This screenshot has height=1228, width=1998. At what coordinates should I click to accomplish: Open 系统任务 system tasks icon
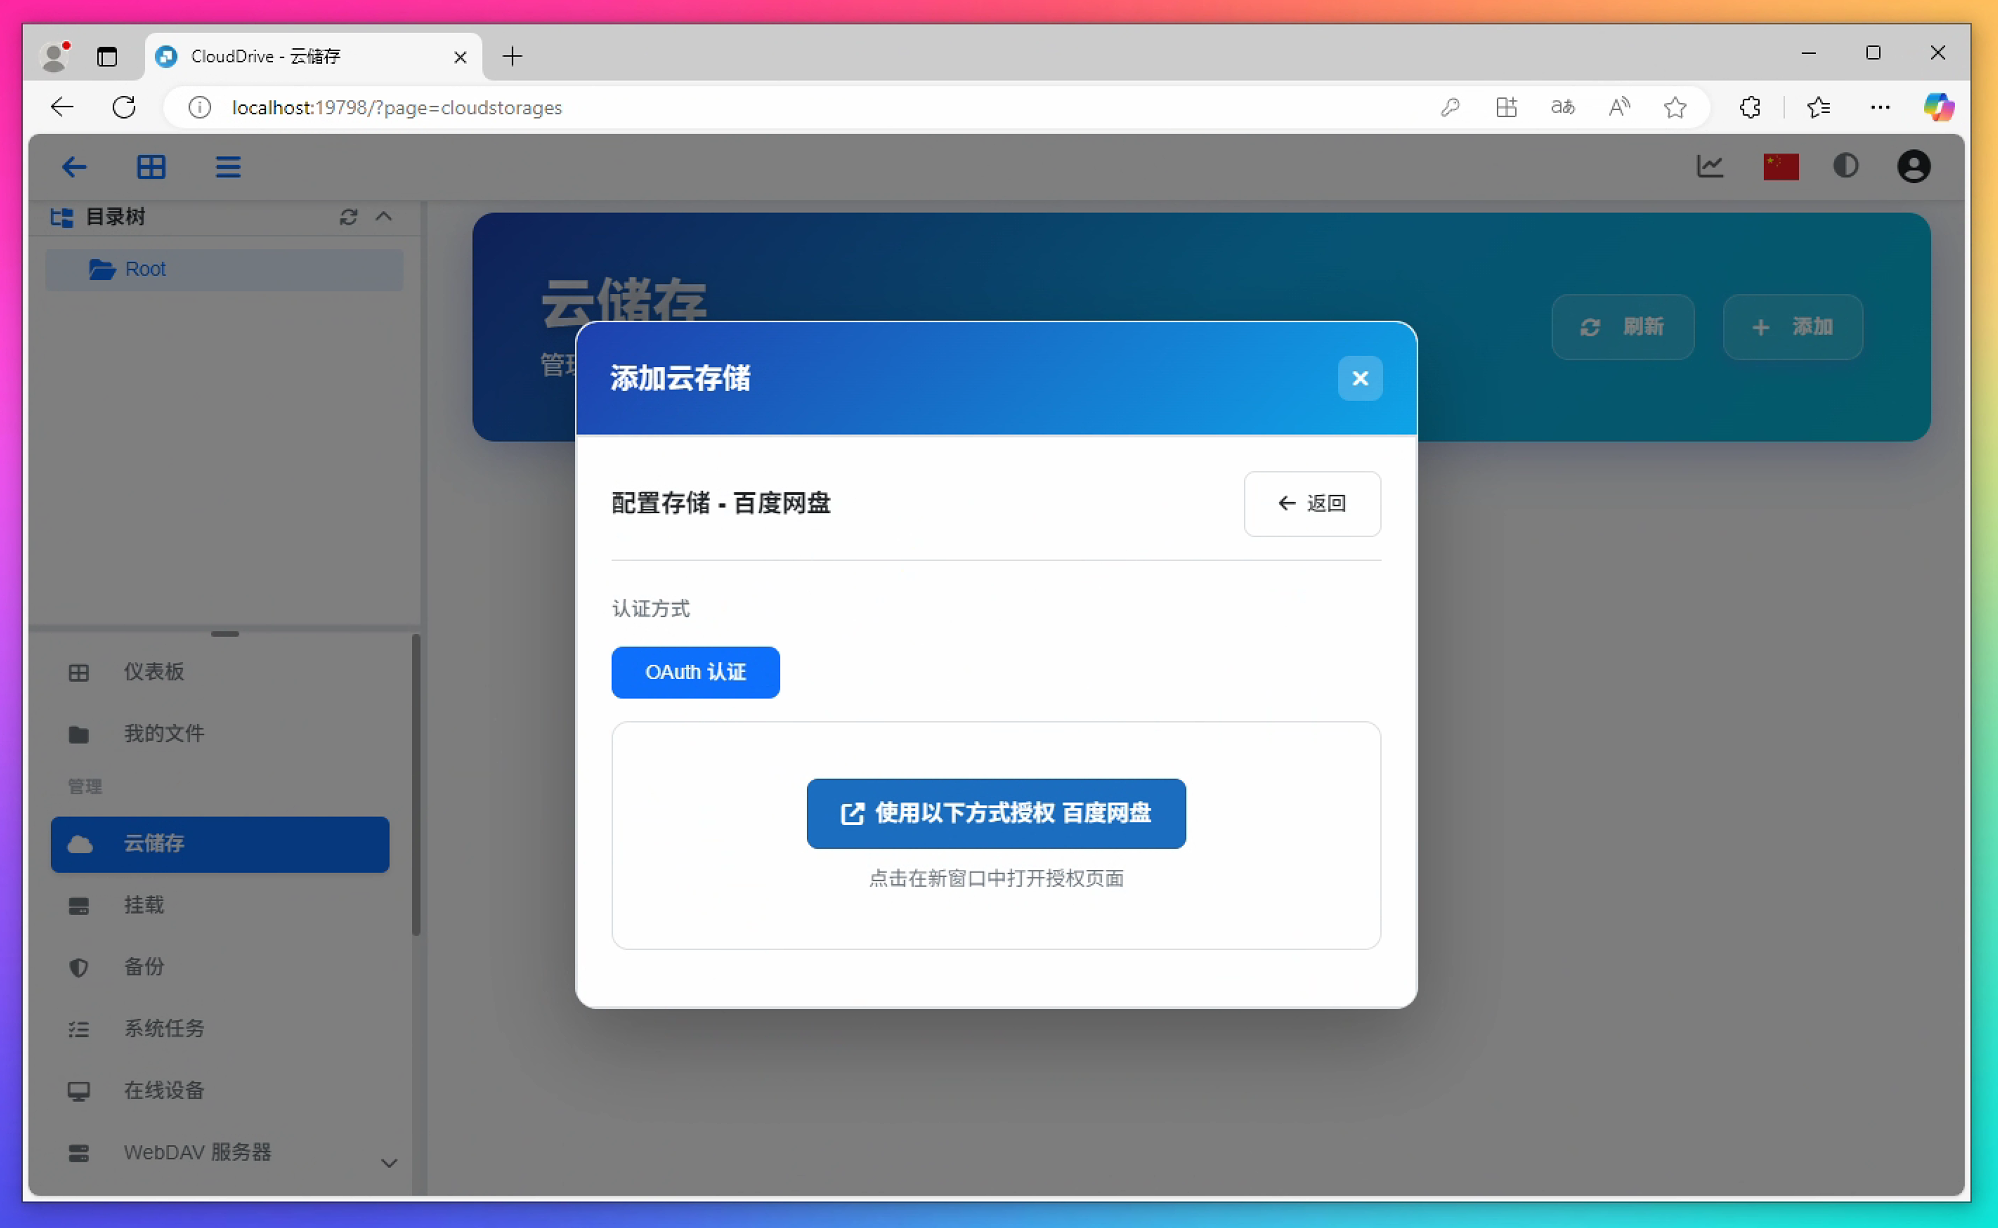(79, 1028)
